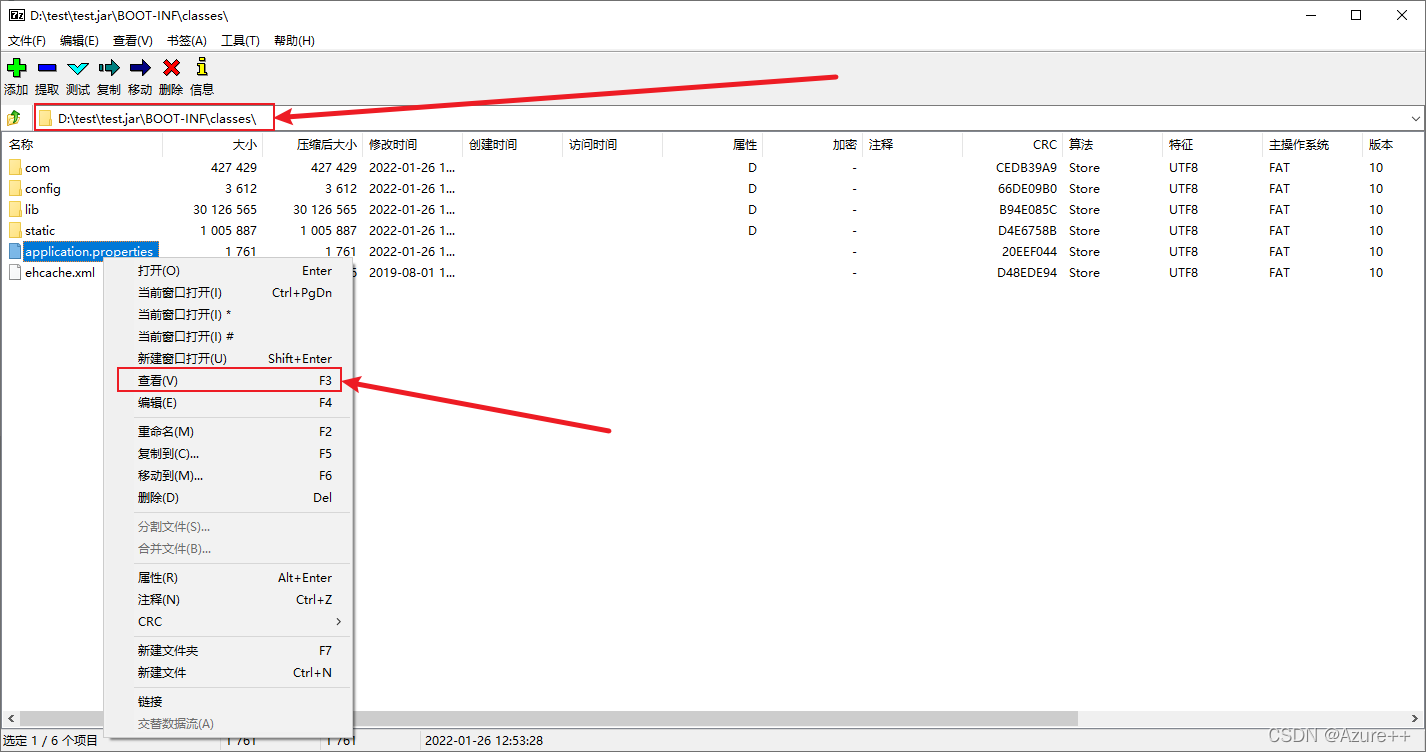
Task: Click CRC value CEDB39A9
Action: click(1026, 167)
